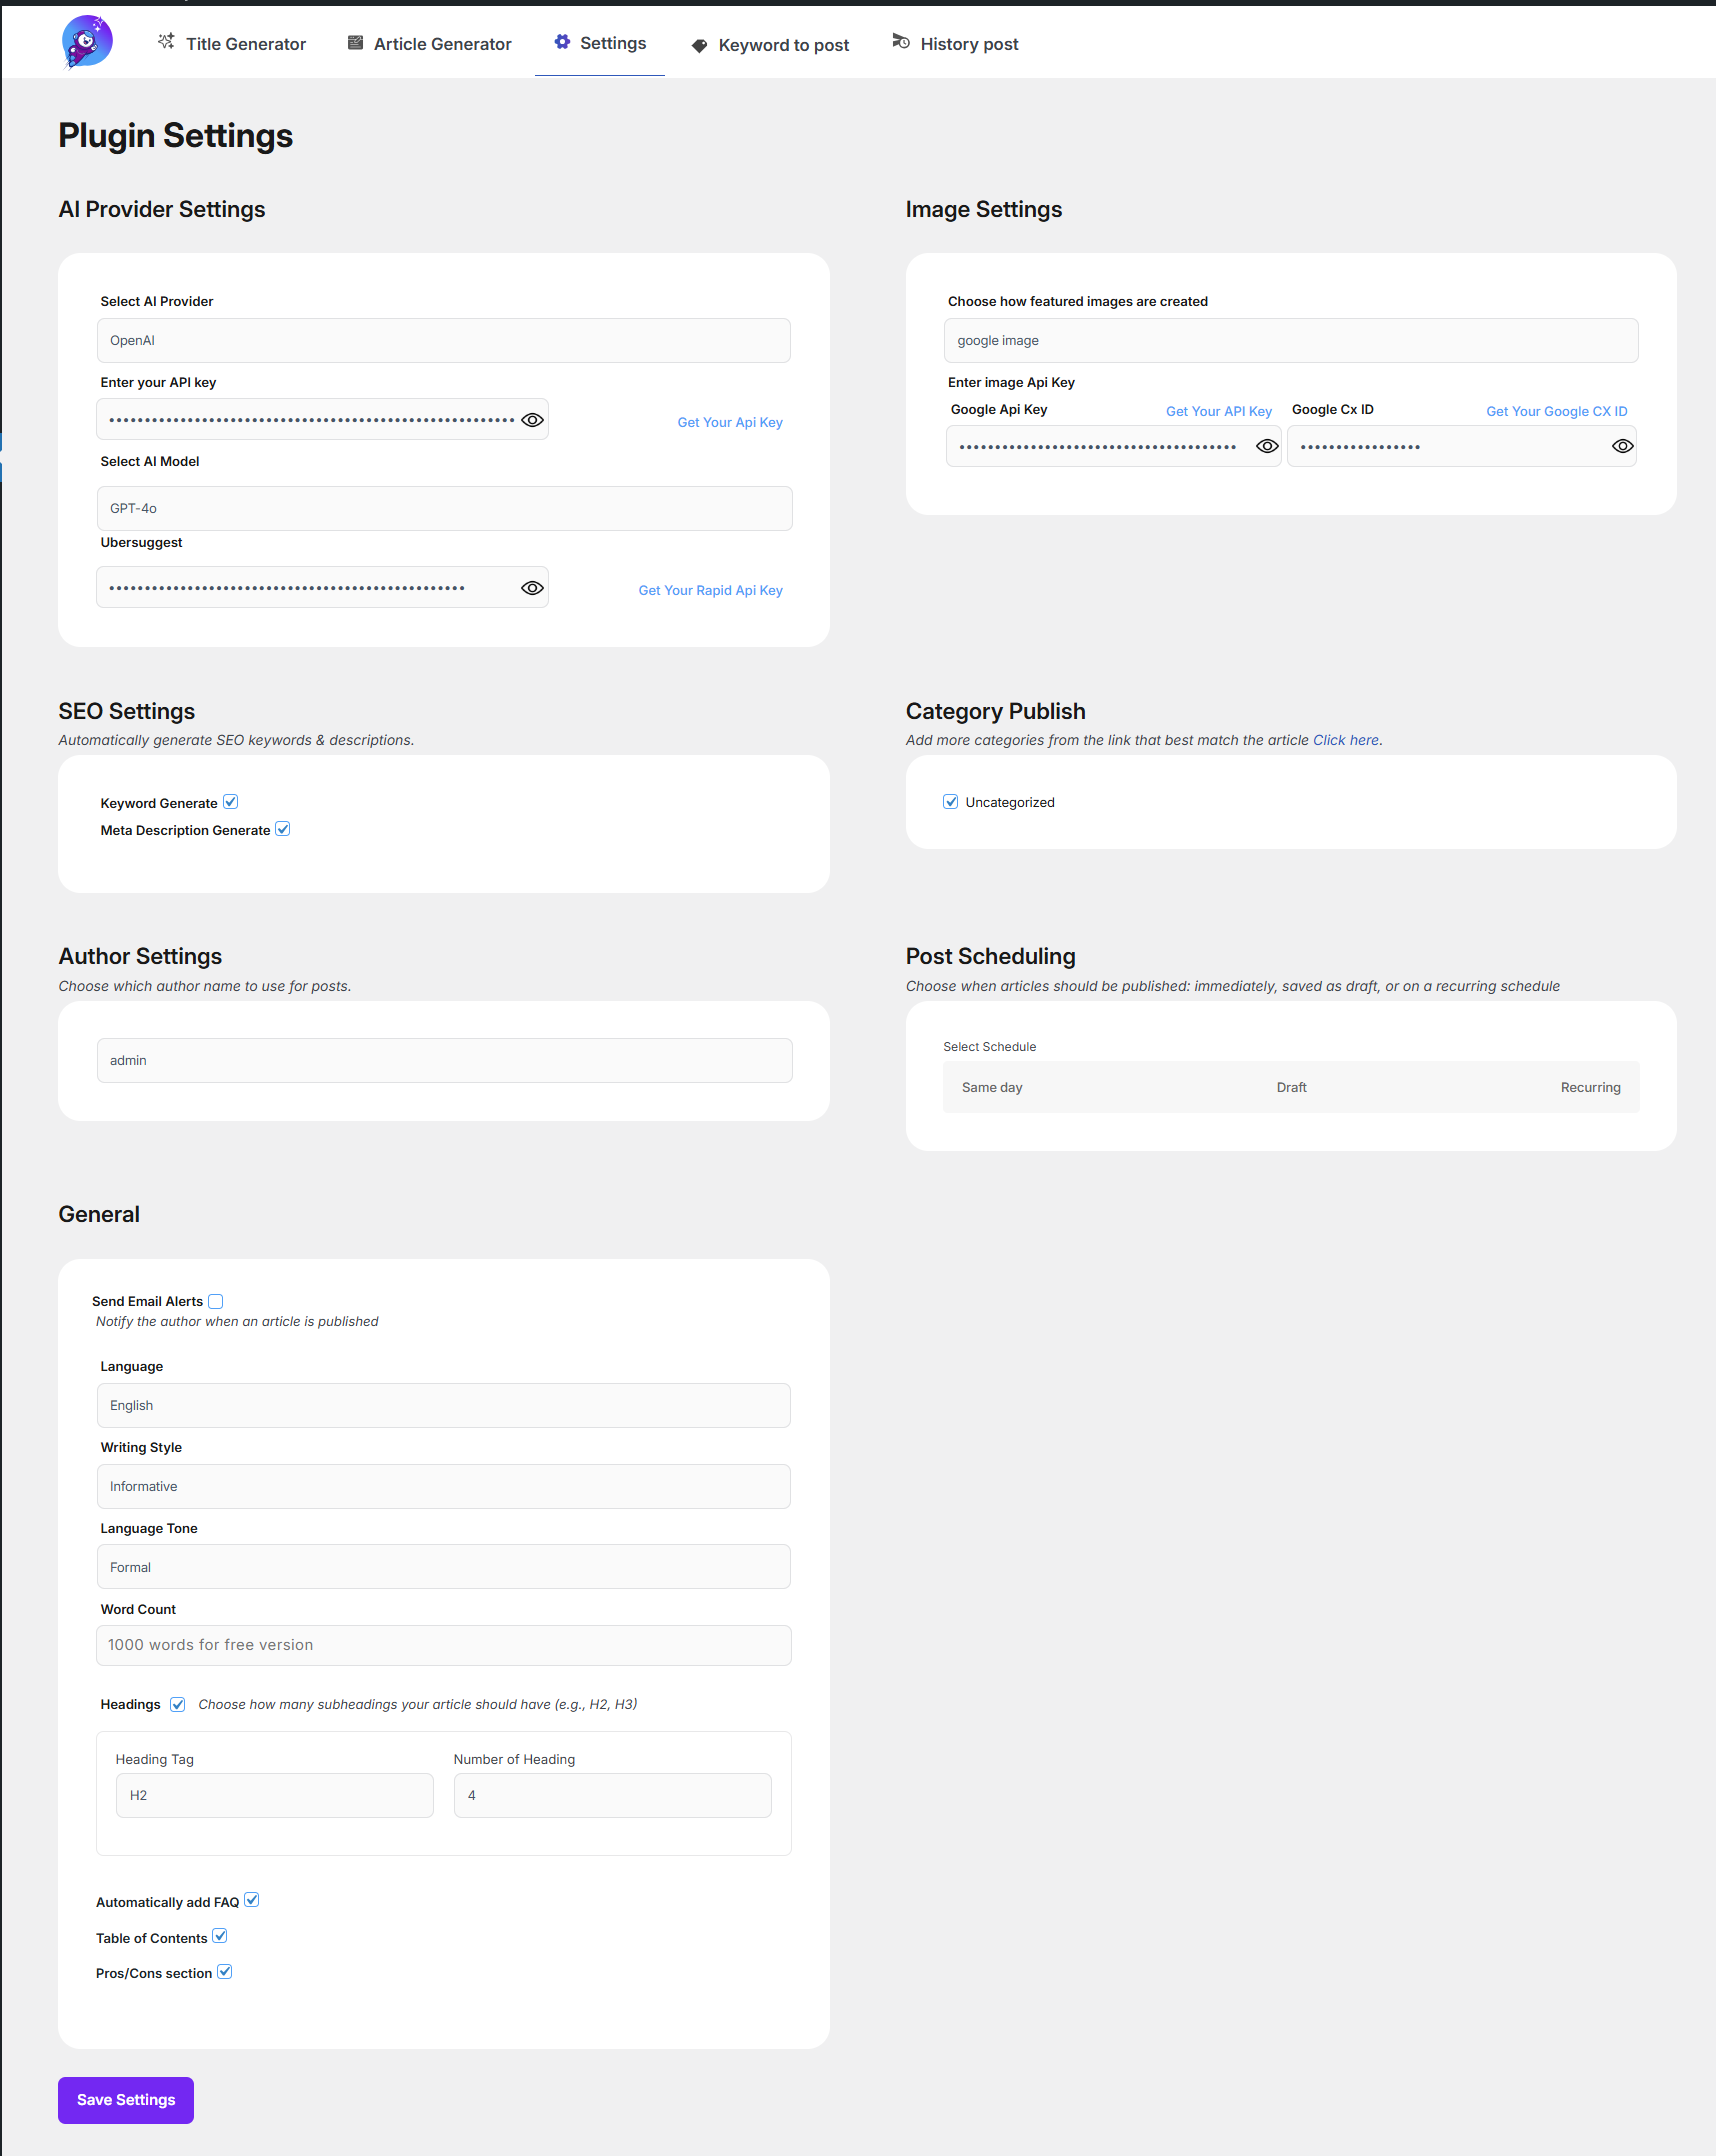The width and height of the screenshot is (1716, 2156).
Task: Open the Select AI Provider dropdown
Action: (x=443, y=341)
